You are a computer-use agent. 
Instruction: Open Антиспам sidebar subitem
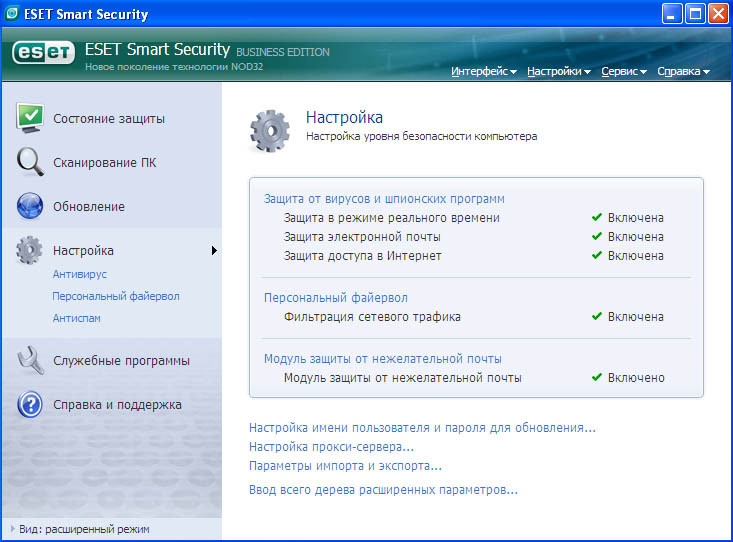click(x=76, y=318)
